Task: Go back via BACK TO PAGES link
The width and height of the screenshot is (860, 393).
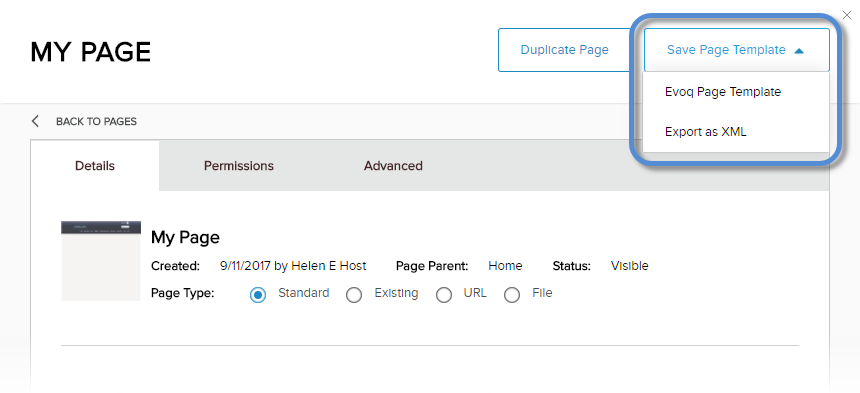Action: tap(96, 122)
